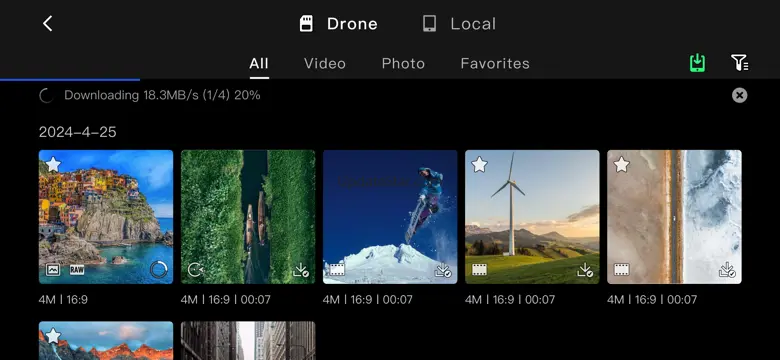Toggle the star on the wind turbine video
The height and width of the screenshot is (360, 780).
pyautogui.click(x=479, y=164)
